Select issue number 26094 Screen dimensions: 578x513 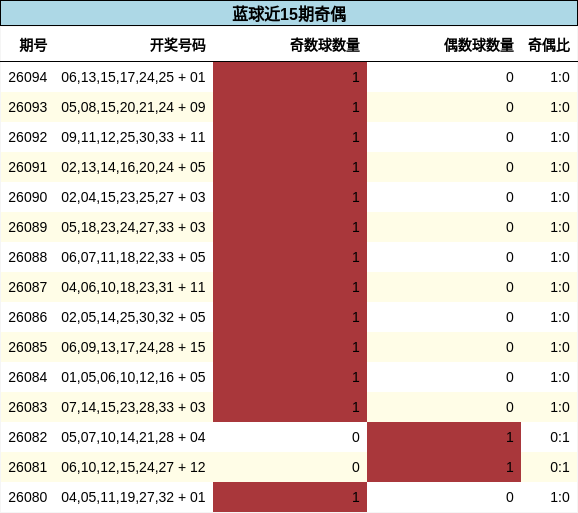coord(28,77)
